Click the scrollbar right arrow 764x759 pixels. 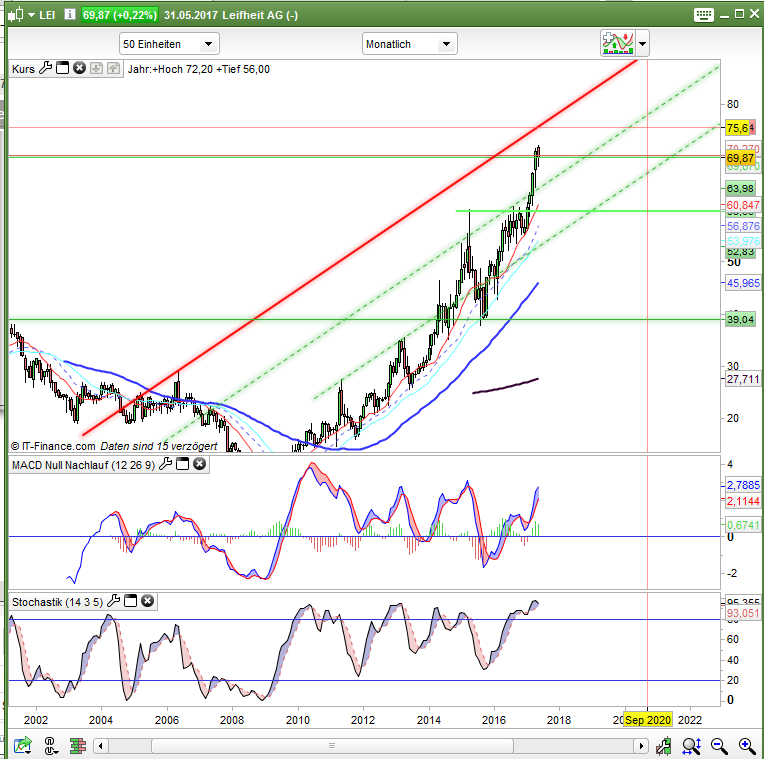coord(641,746)
